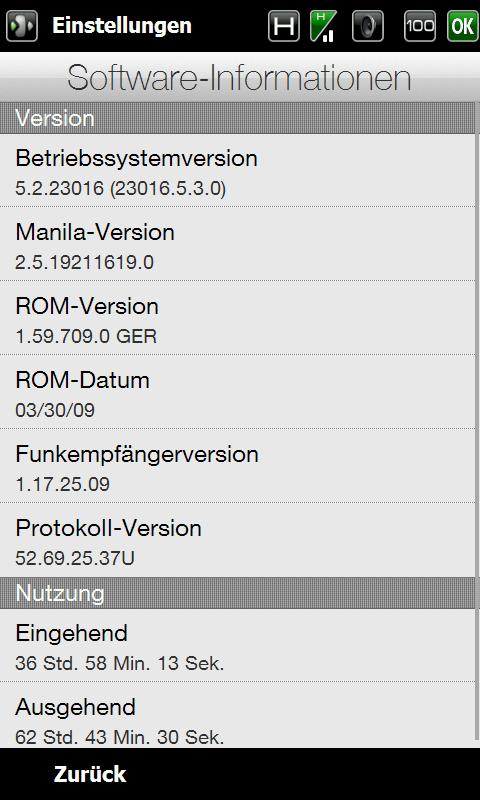Tap the HSDPA 'H' data connection icon

[x=284, y=26]
